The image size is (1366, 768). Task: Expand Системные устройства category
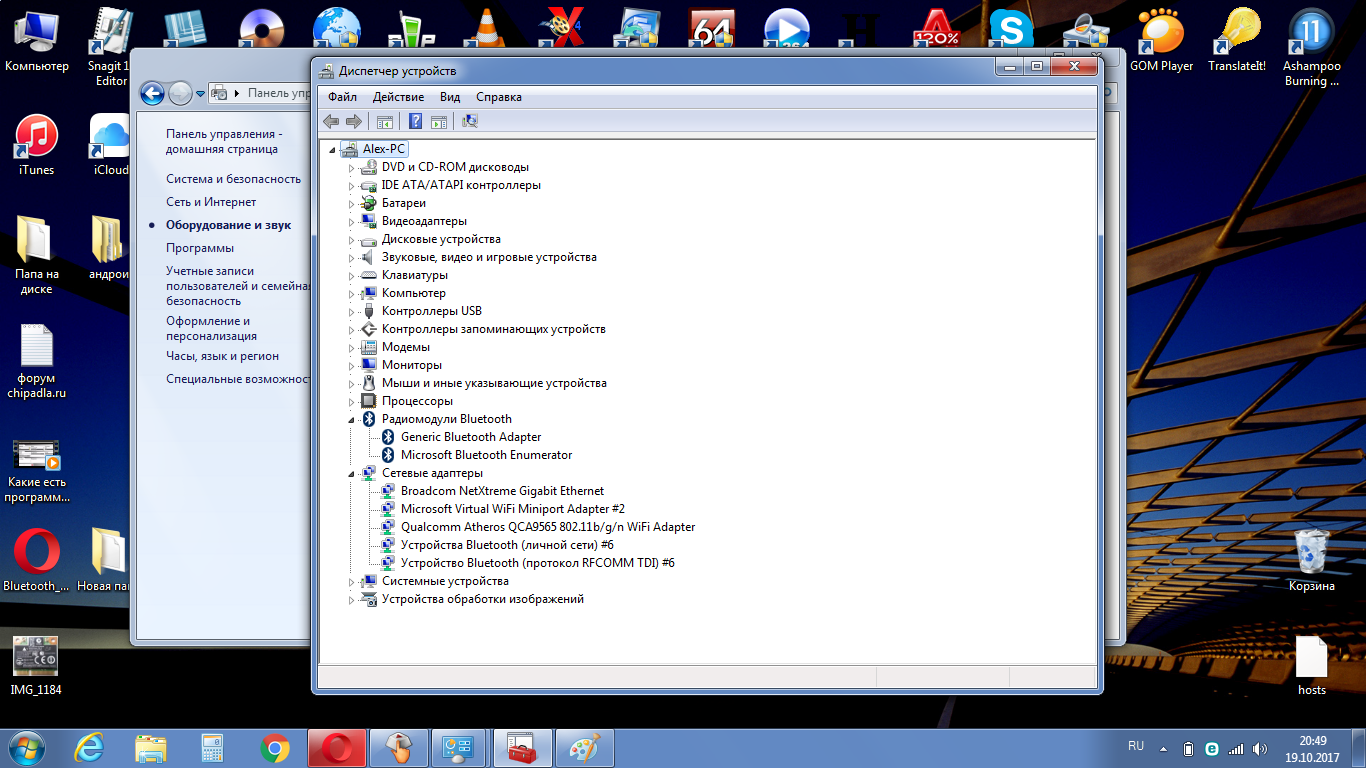tap(351, 581)
